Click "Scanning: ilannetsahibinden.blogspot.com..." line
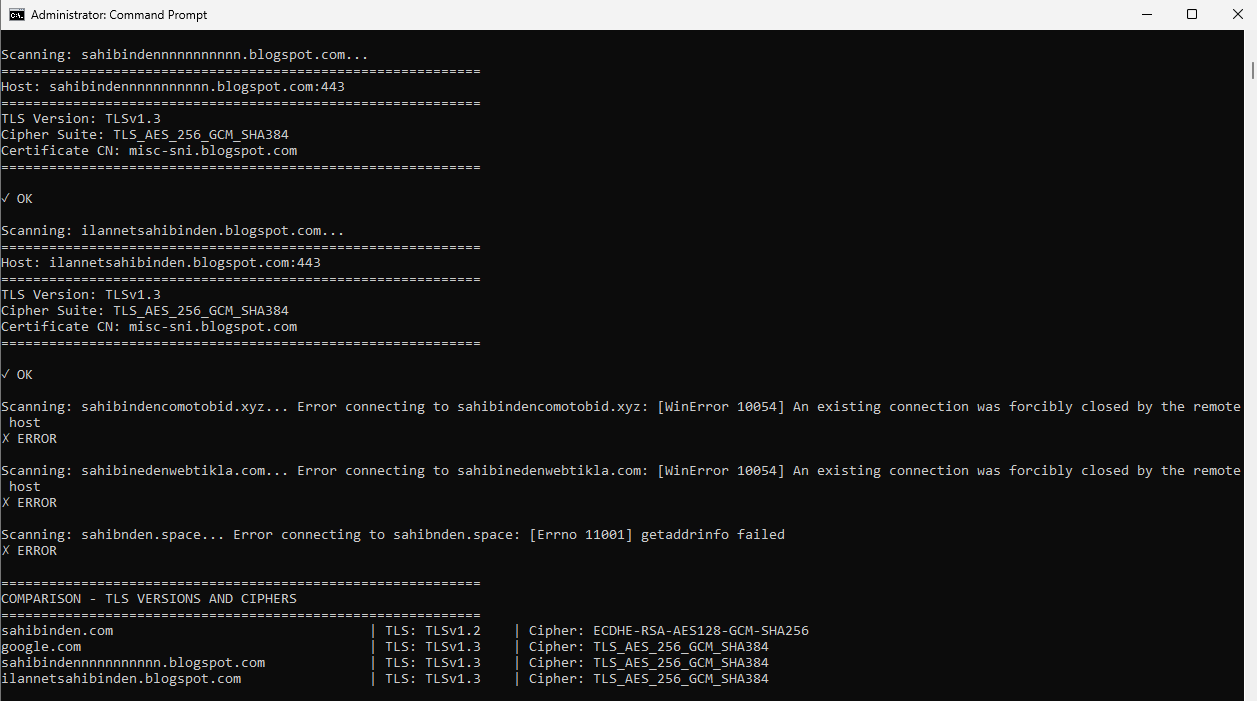Viewport: 1257px width, 701px height. coord(173,231)
